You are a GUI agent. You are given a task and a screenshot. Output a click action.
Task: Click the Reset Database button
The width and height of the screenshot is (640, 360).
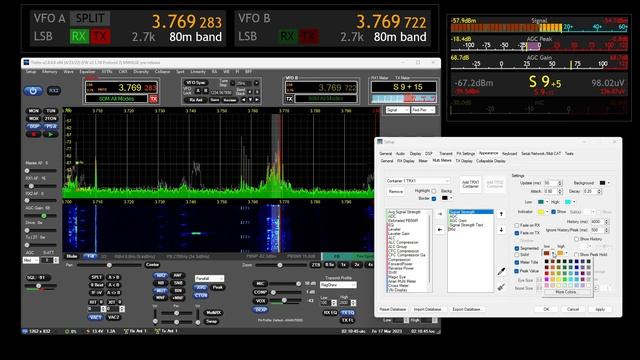[x=393, y=309]
